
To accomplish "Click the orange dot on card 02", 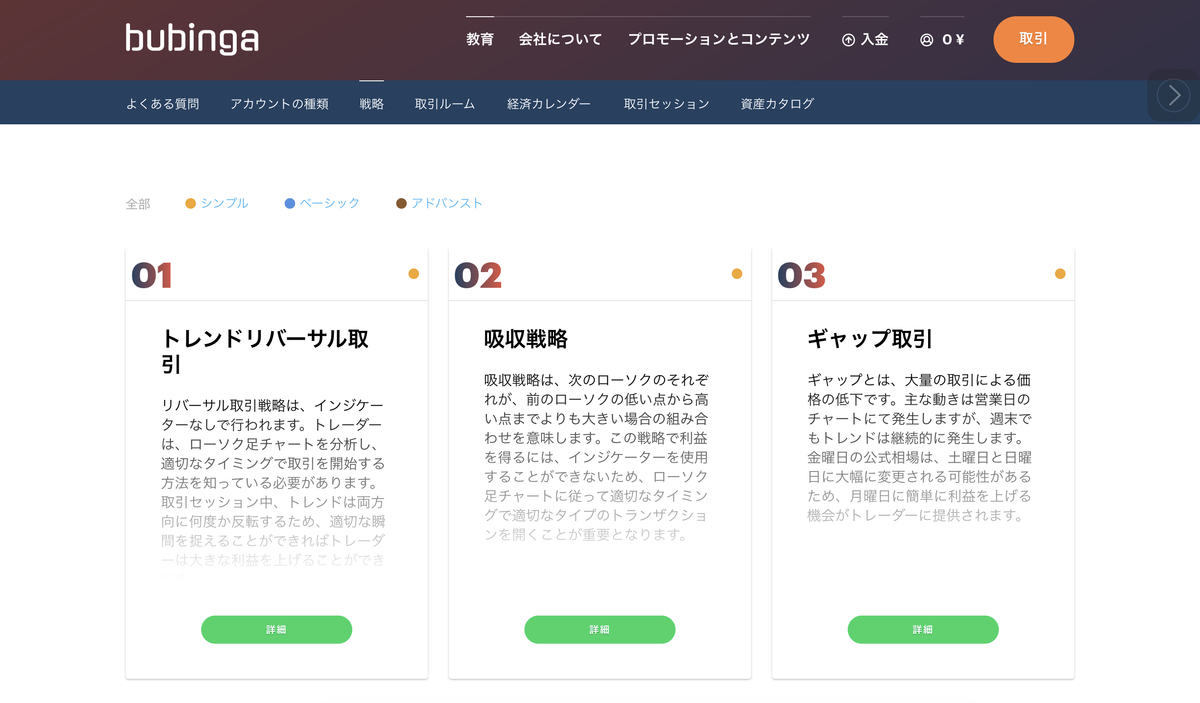I will click(737, 274).
